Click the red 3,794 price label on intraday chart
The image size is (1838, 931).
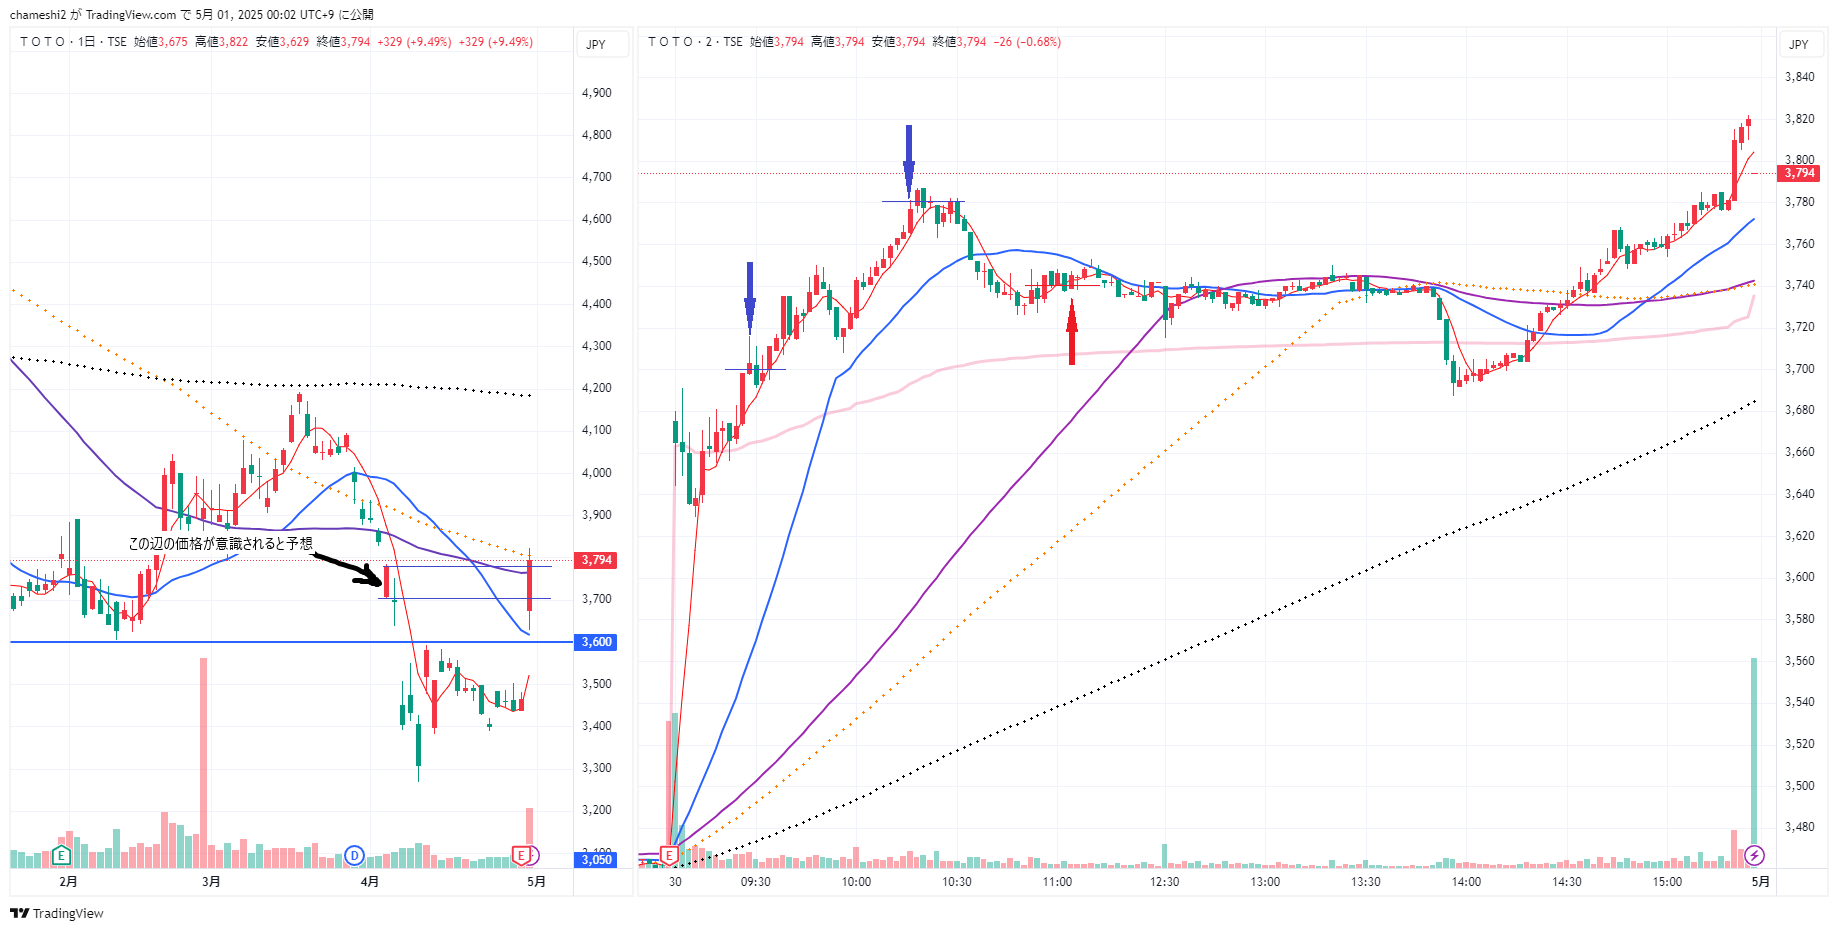[x=1800, y=173]
